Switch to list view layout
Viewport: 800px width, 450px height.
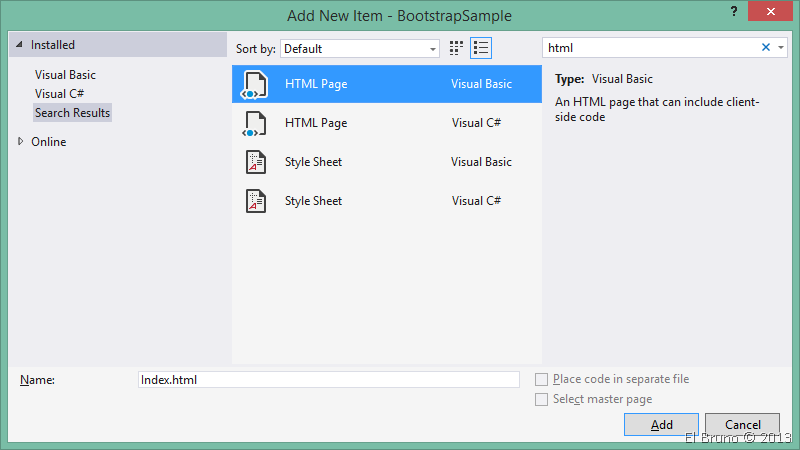click(x=481, y=48)
